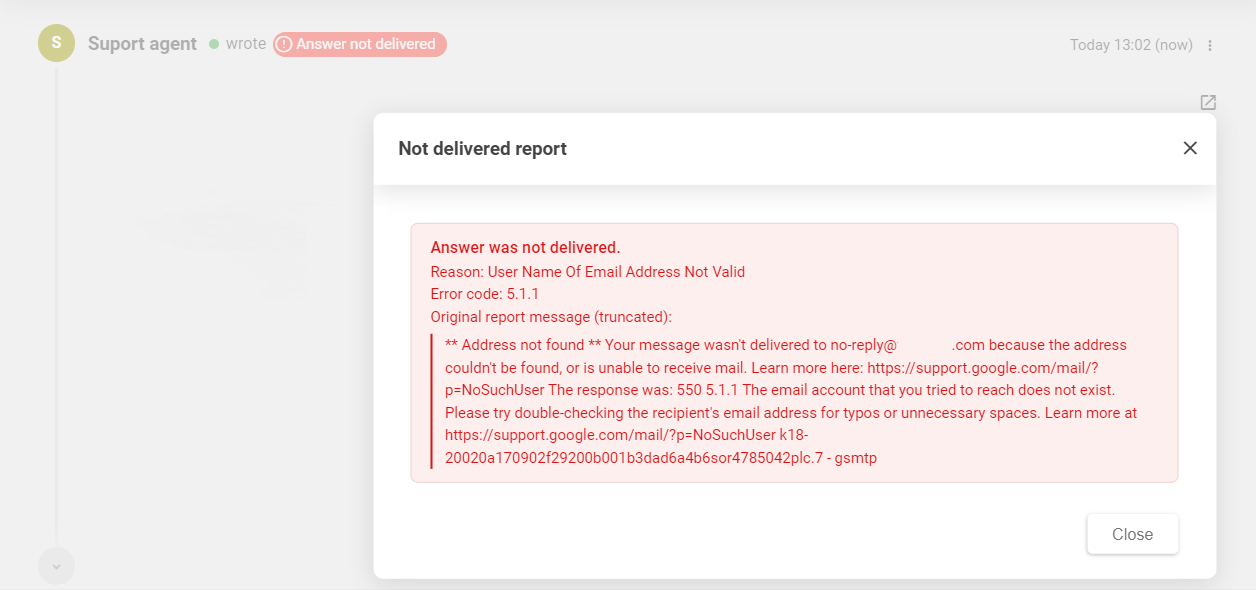Click the green online status dot
Viewport: 1256px width, 590px height.
click(x=214, y=44)
